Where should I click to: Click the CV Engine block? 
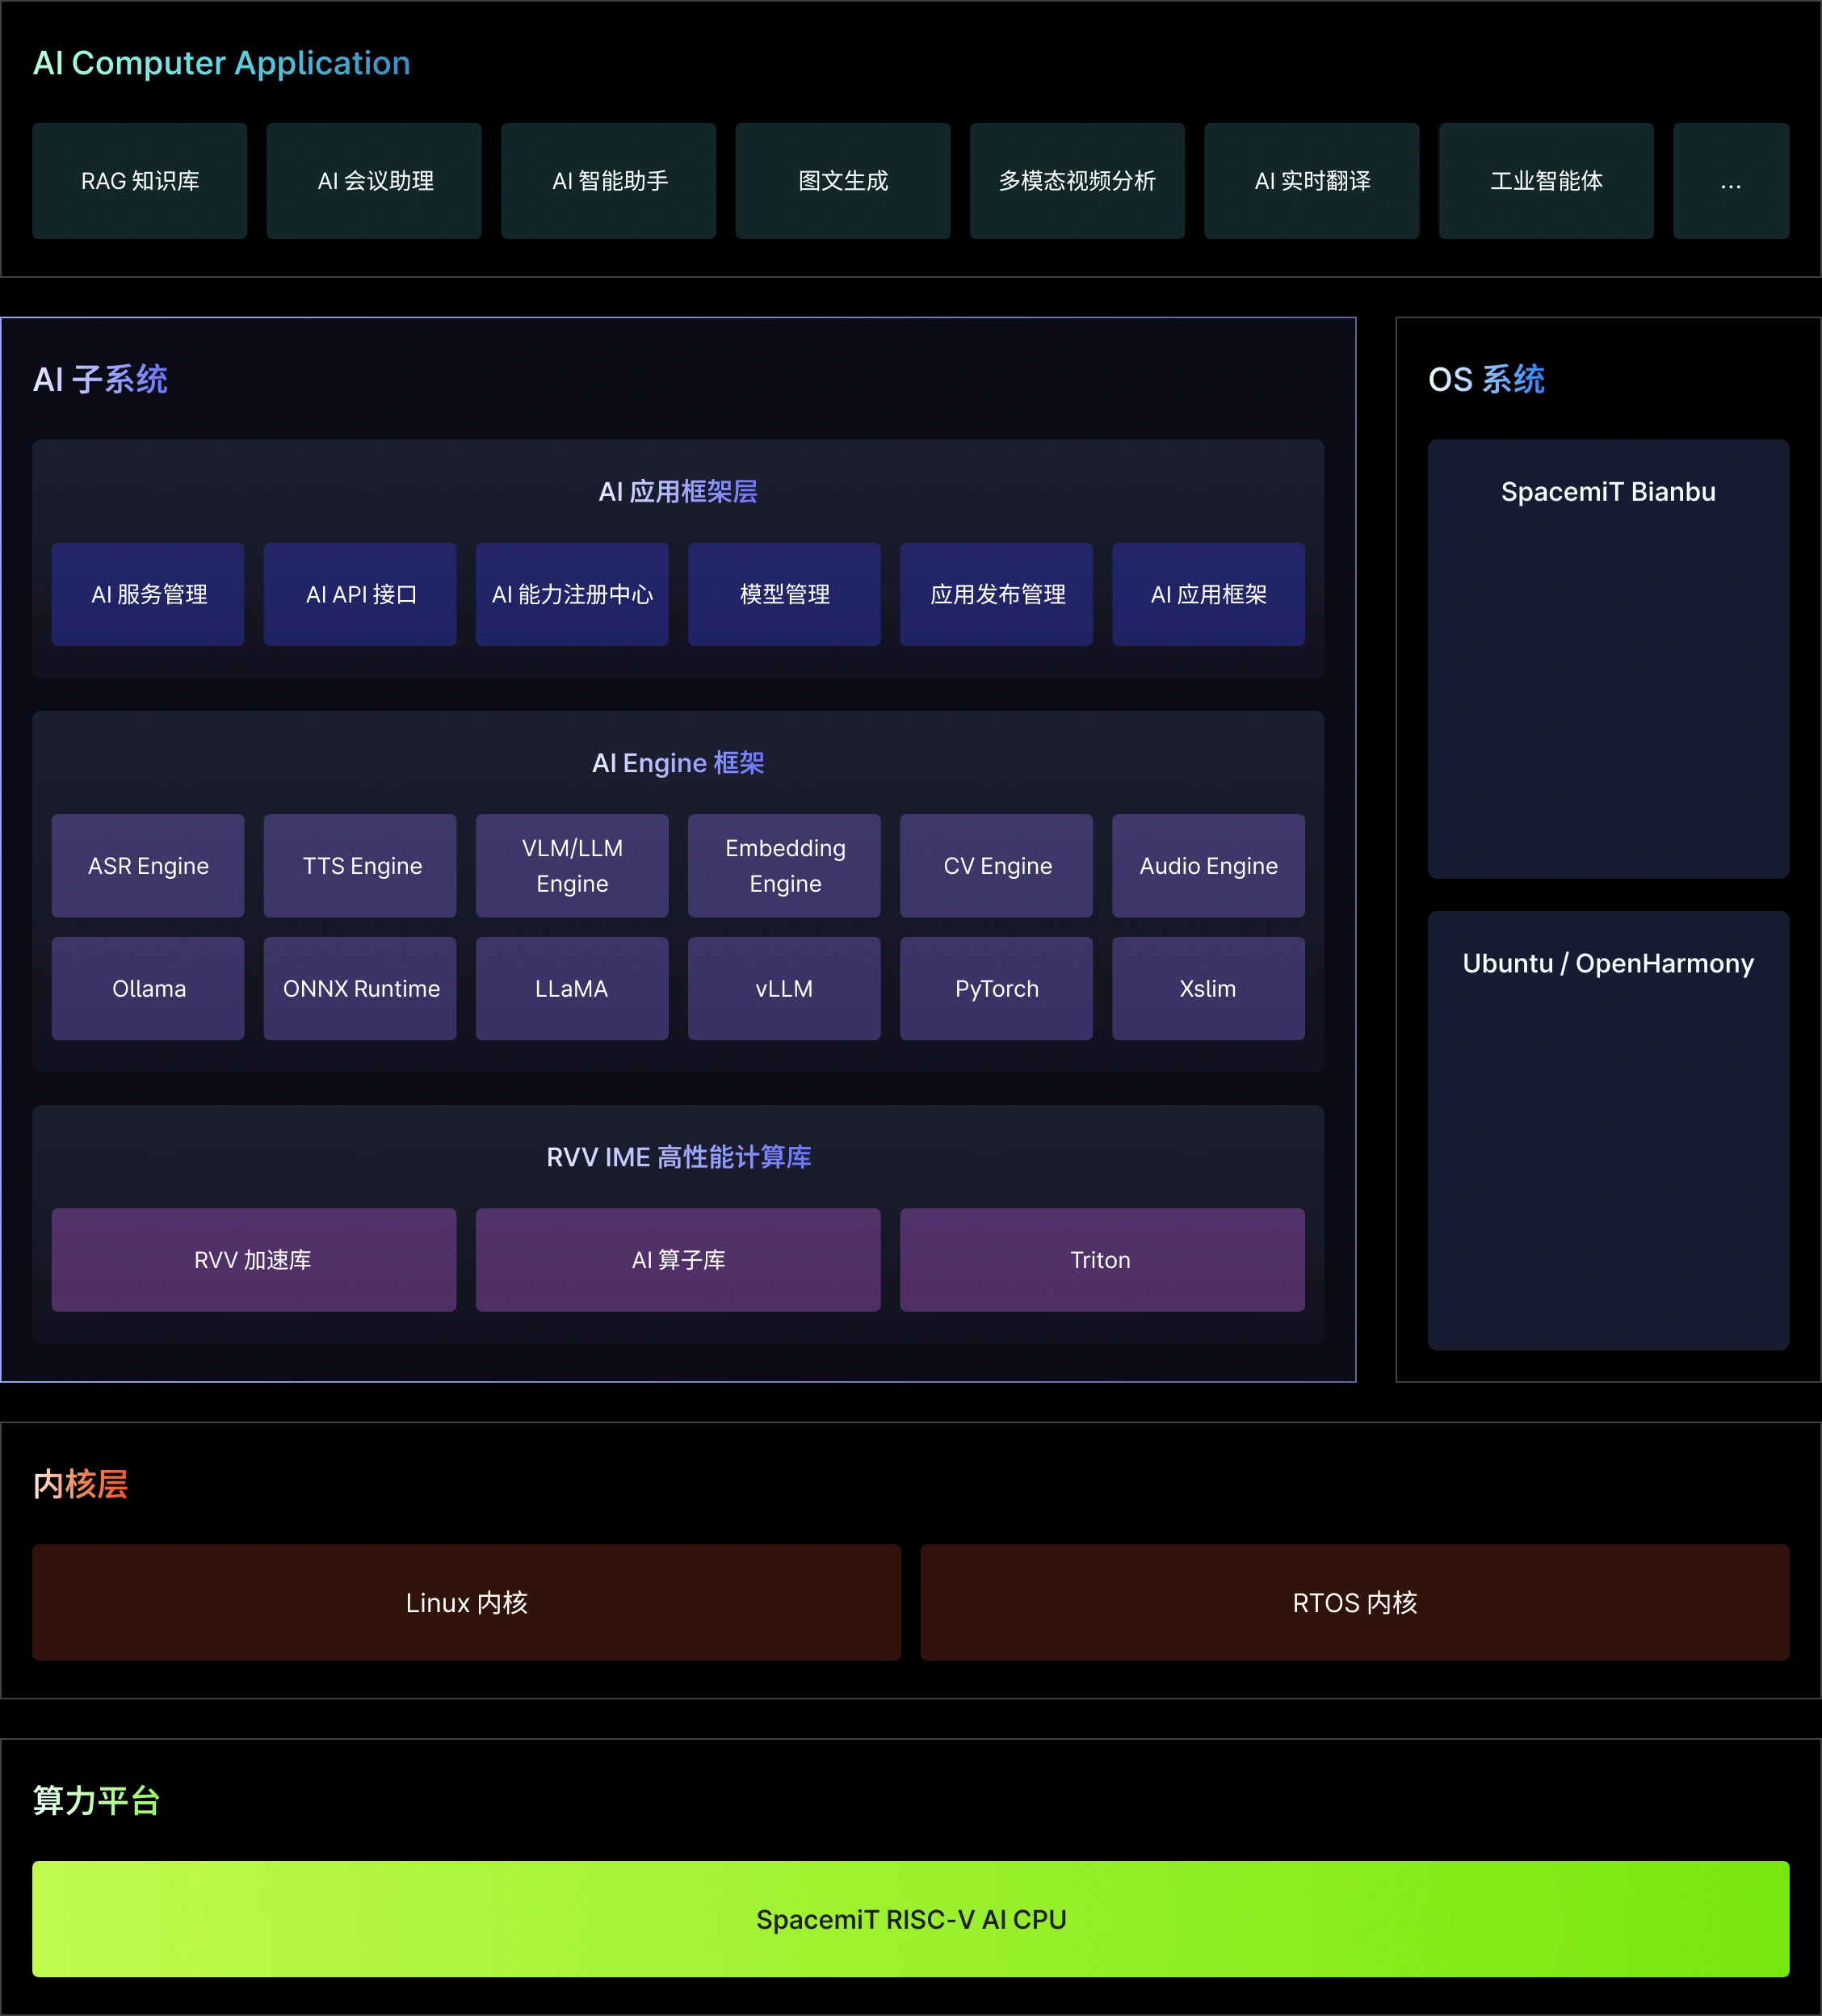point(996,866)
